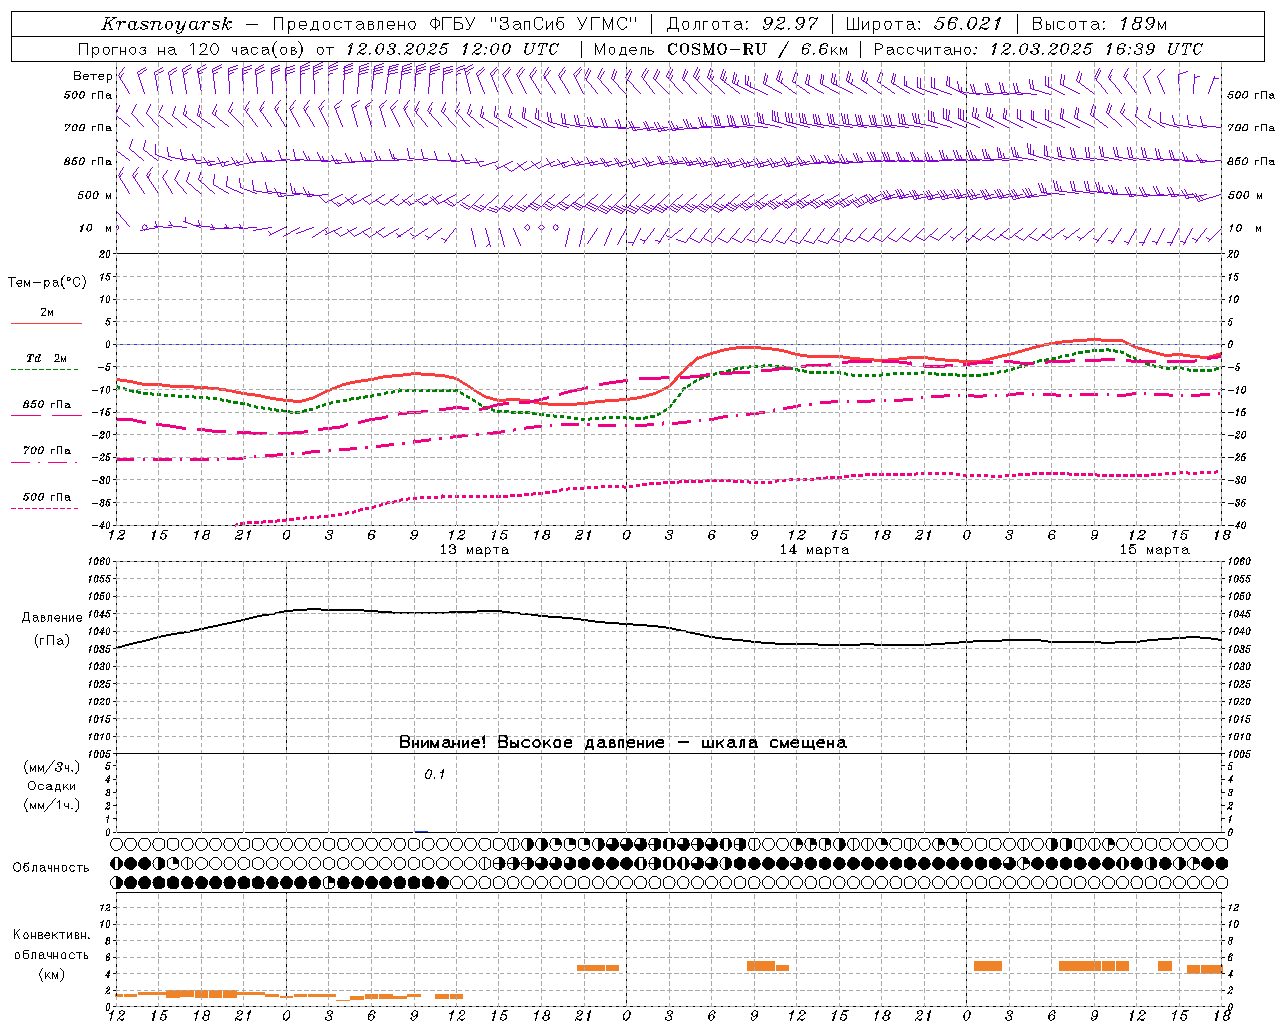Screen dimensions: 1280x1024
Task: Click the "15 марта" date label
Action: [1154, 549]
